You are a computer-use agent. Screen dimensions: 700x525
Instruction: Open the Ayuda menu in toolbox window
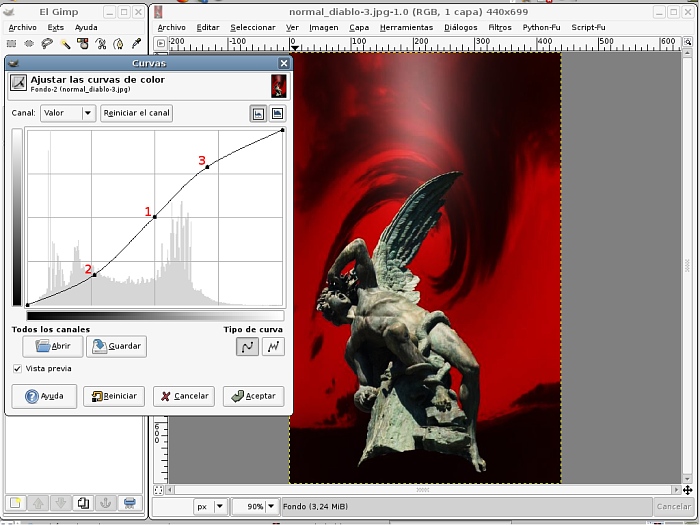[x=86, y=27]
